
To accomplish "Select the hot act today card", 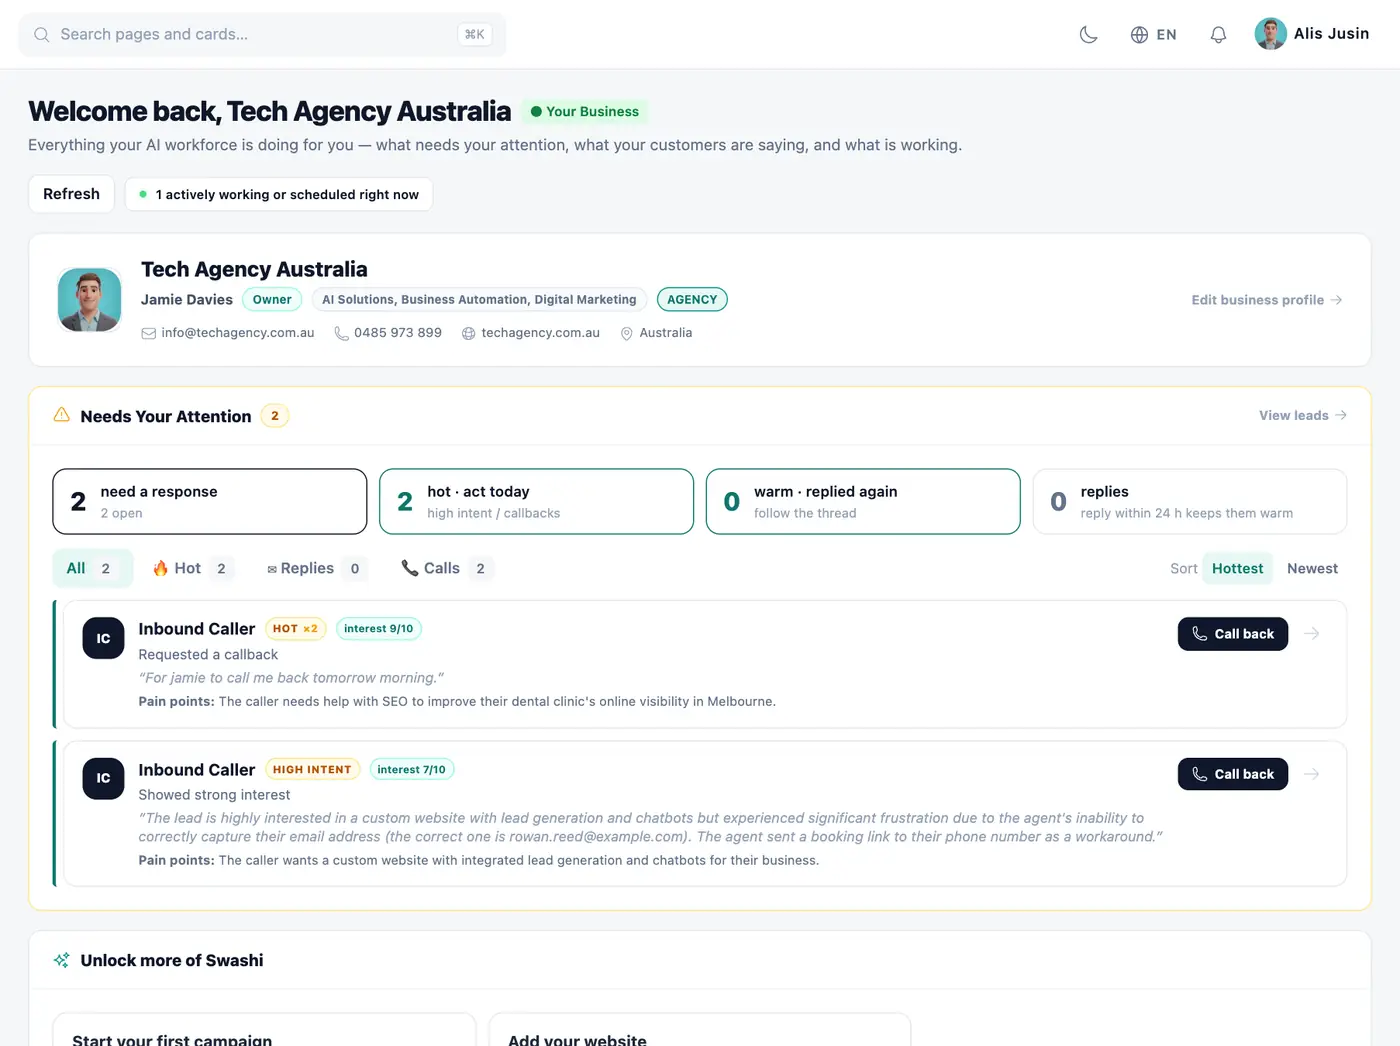I will (536, 501).
